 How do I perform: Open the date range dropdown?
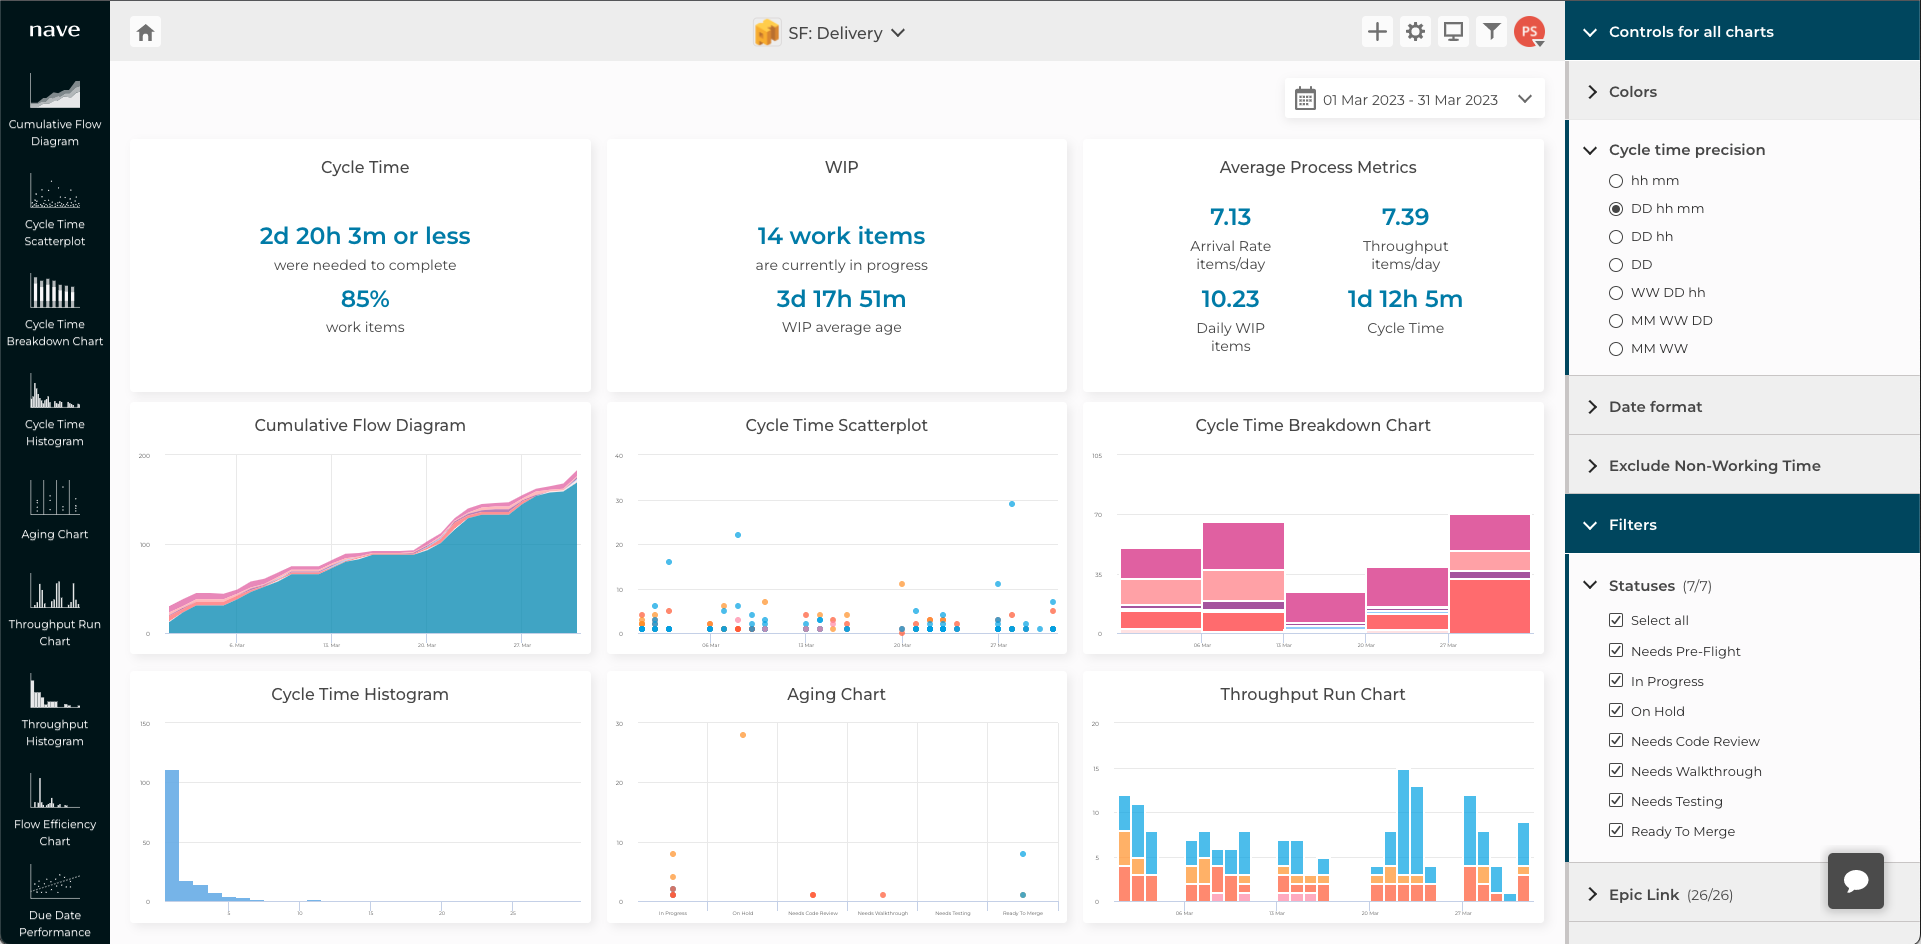pos(1414,99)
